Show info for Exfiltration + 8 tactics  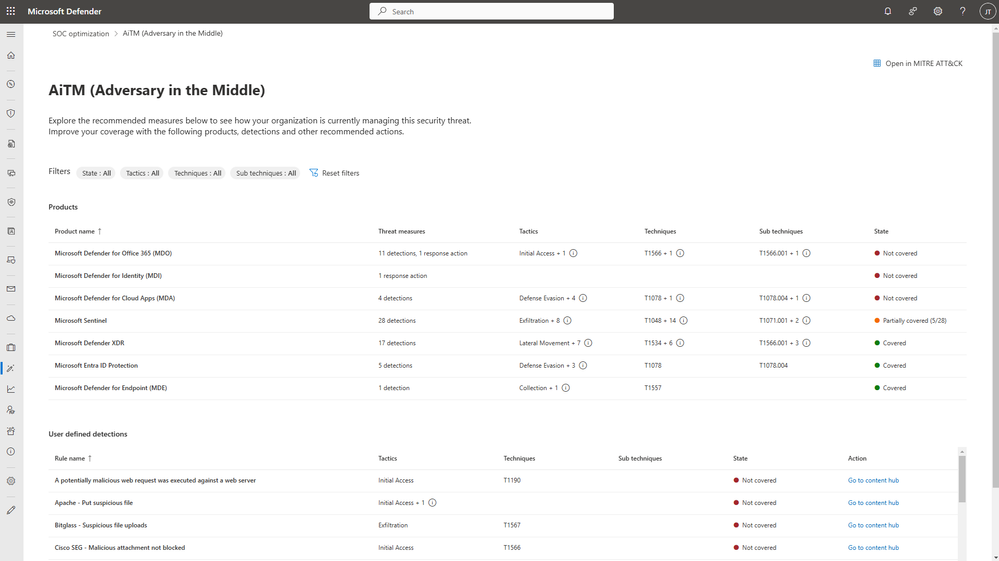click(x=567, y=321)
